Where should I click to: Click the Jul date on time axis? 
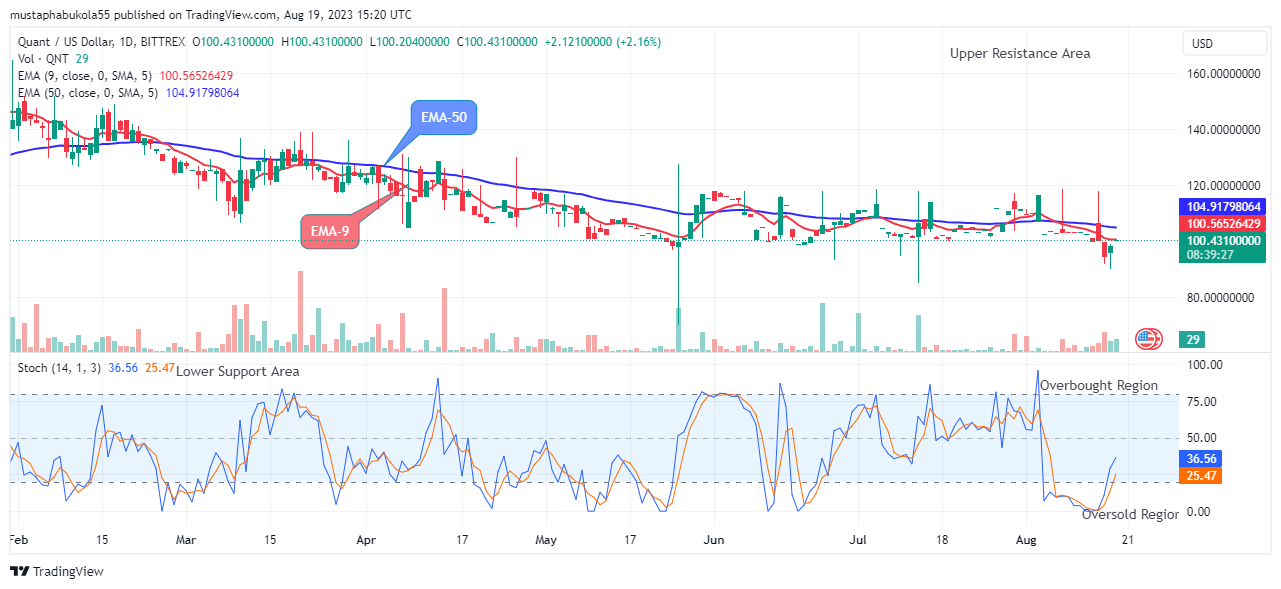click(857, 538)
